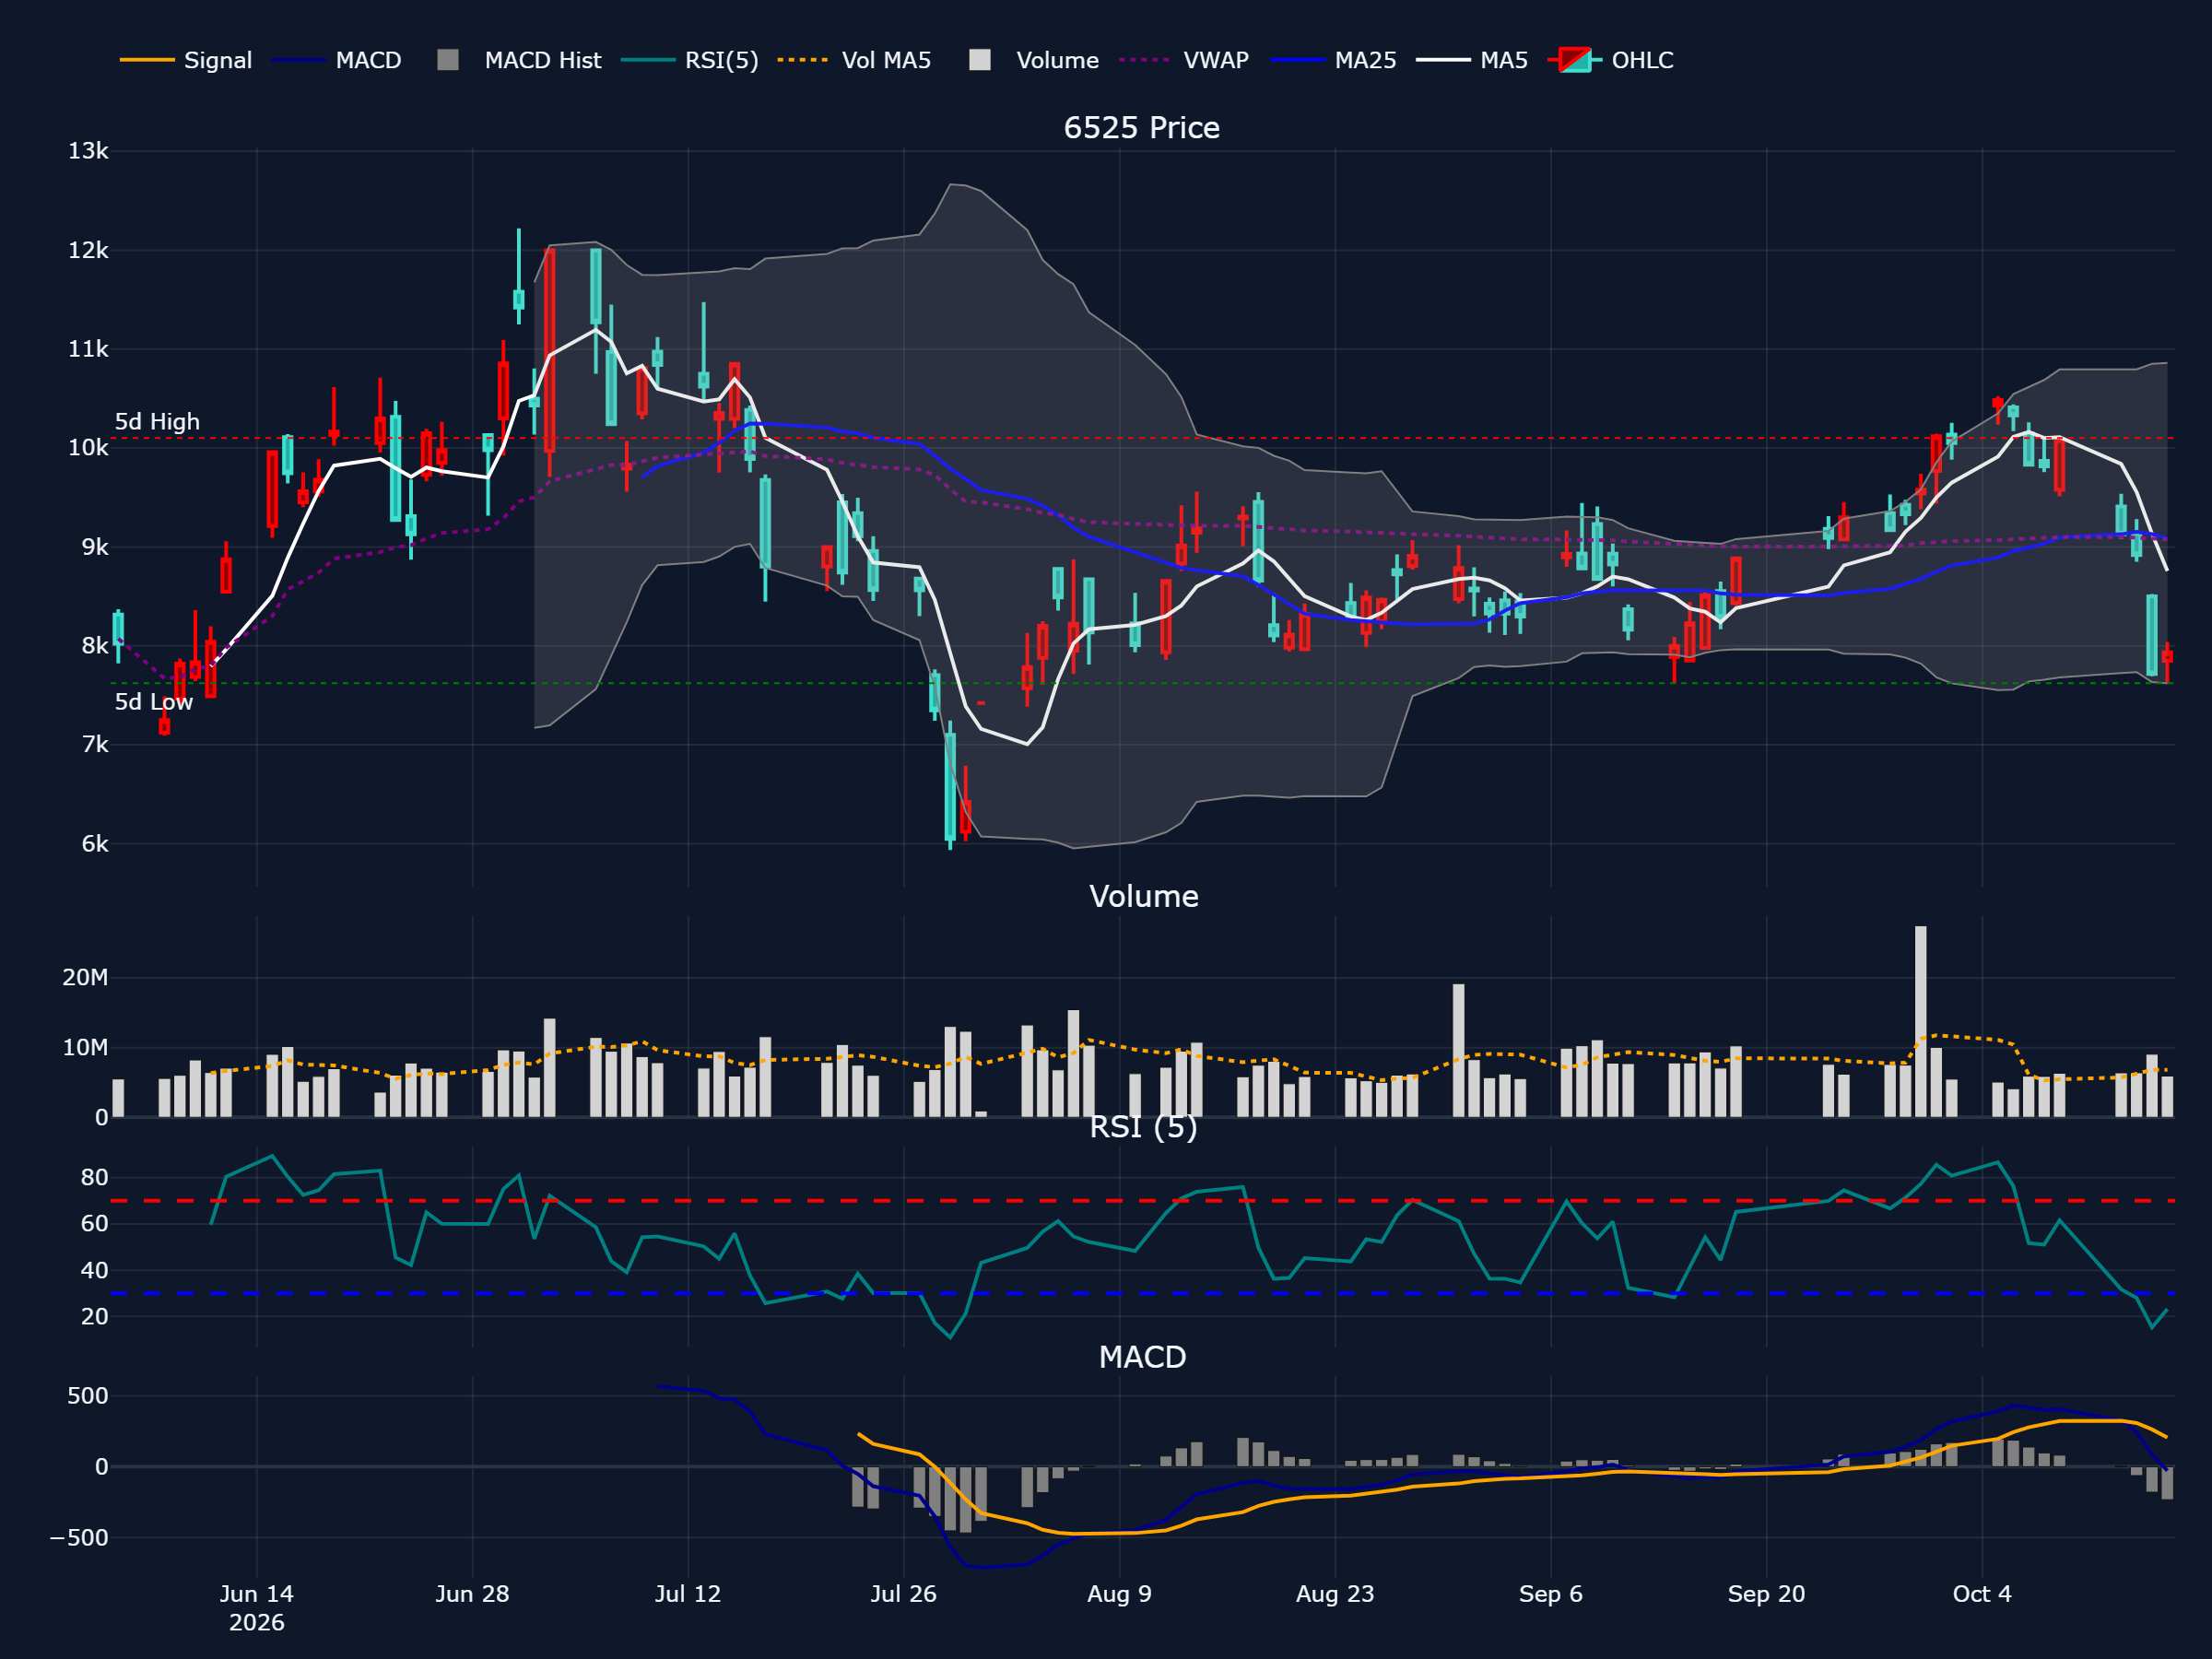Click the orange Signal line legend marker
The image size is (2212, 1659).
click(x=147, y=60)
